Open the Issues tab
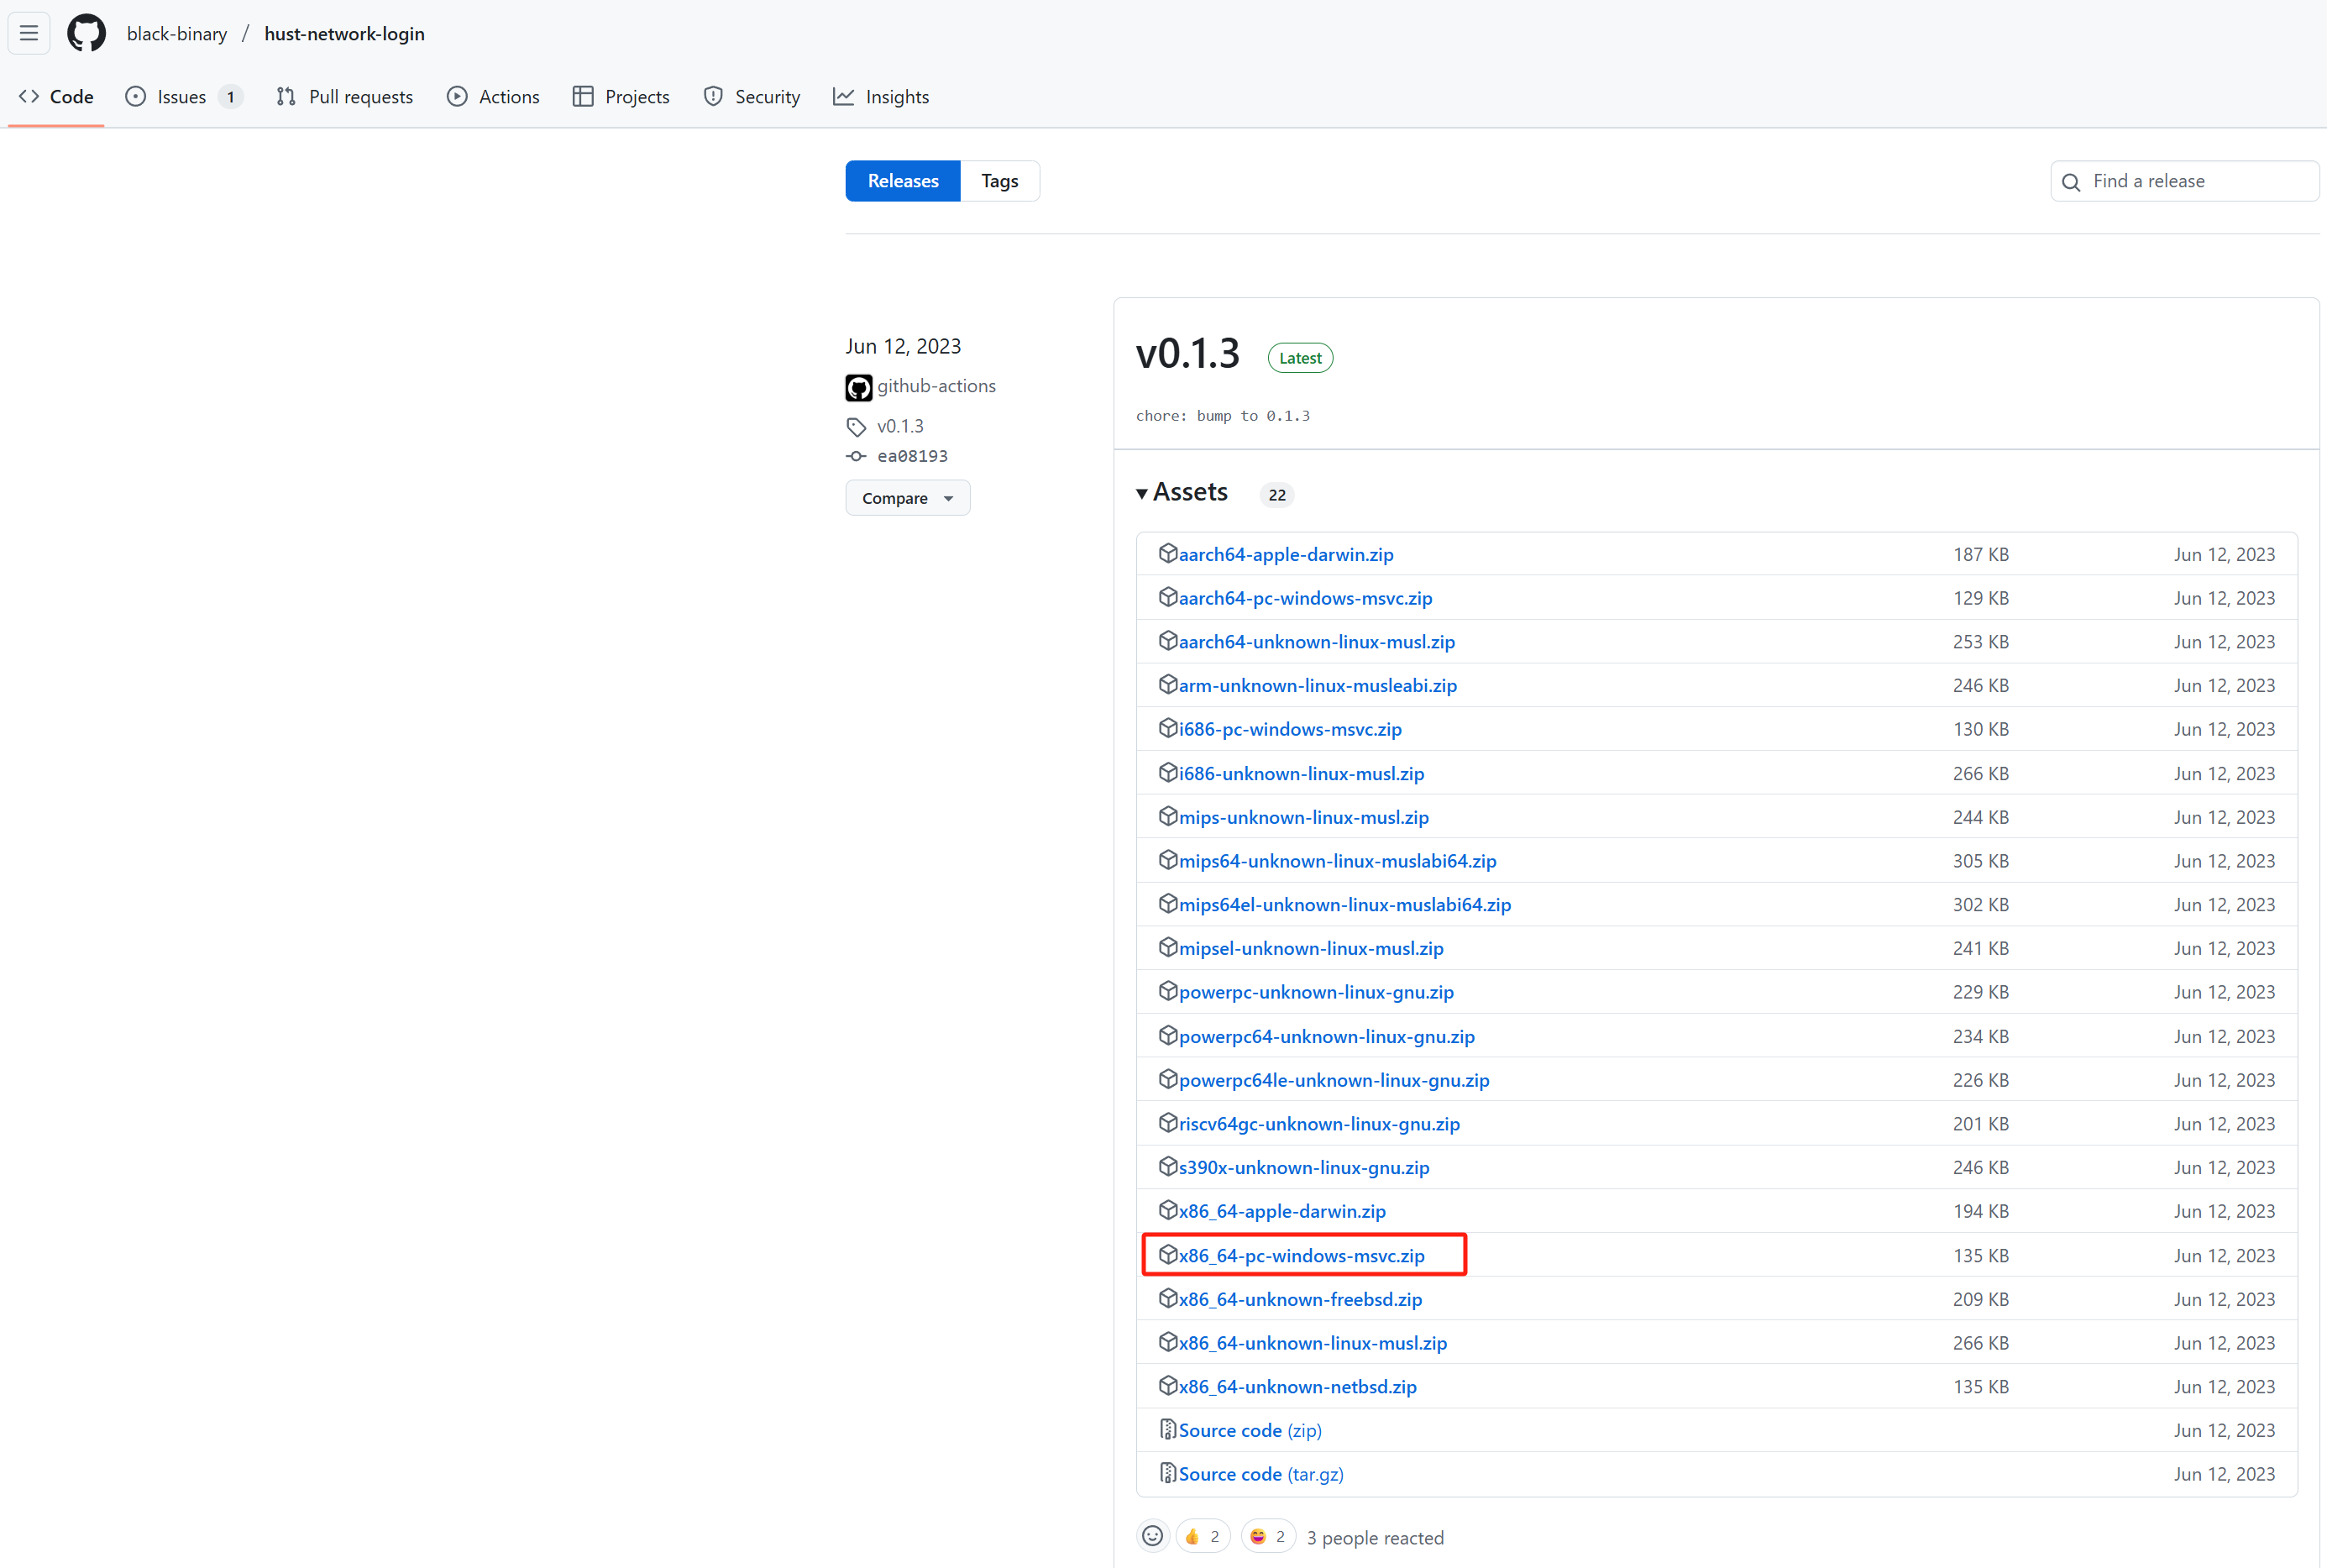The width and height of the screenshot is (2327, 1568). [182, 97]
